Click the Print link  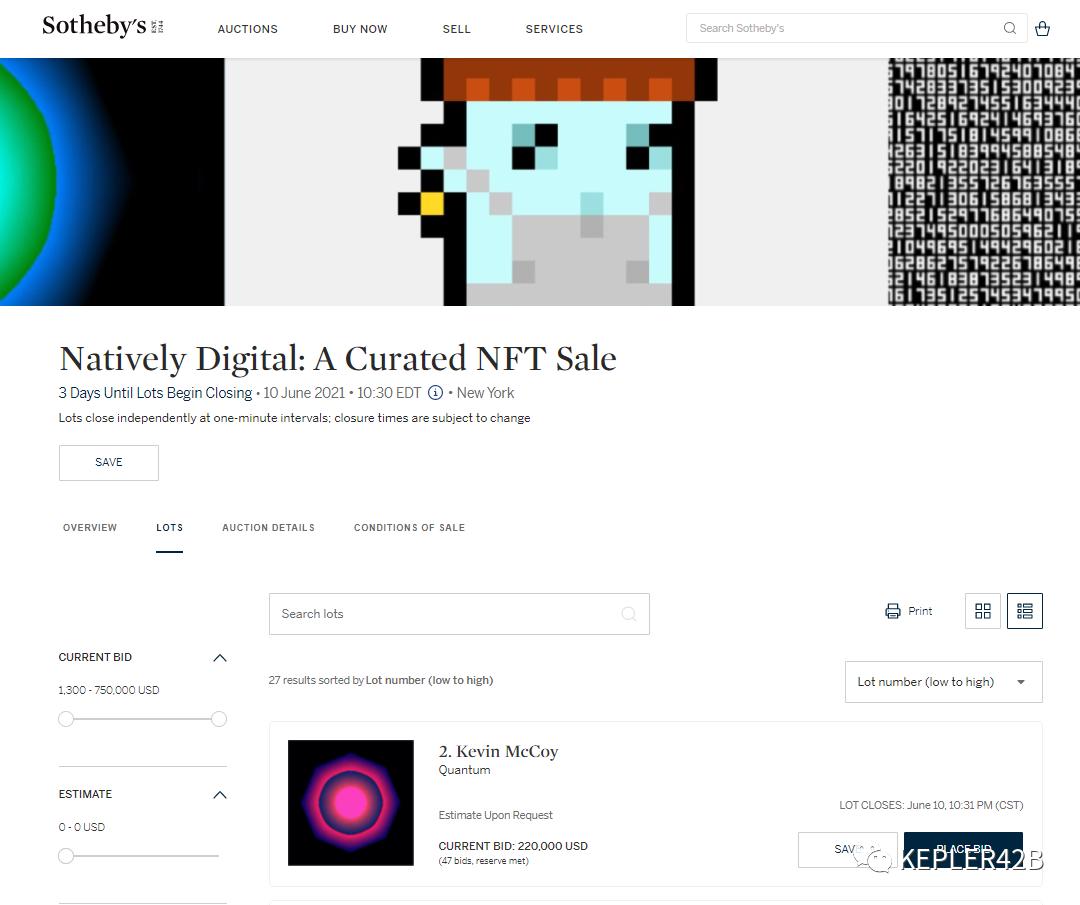click(x=920, y=611)
